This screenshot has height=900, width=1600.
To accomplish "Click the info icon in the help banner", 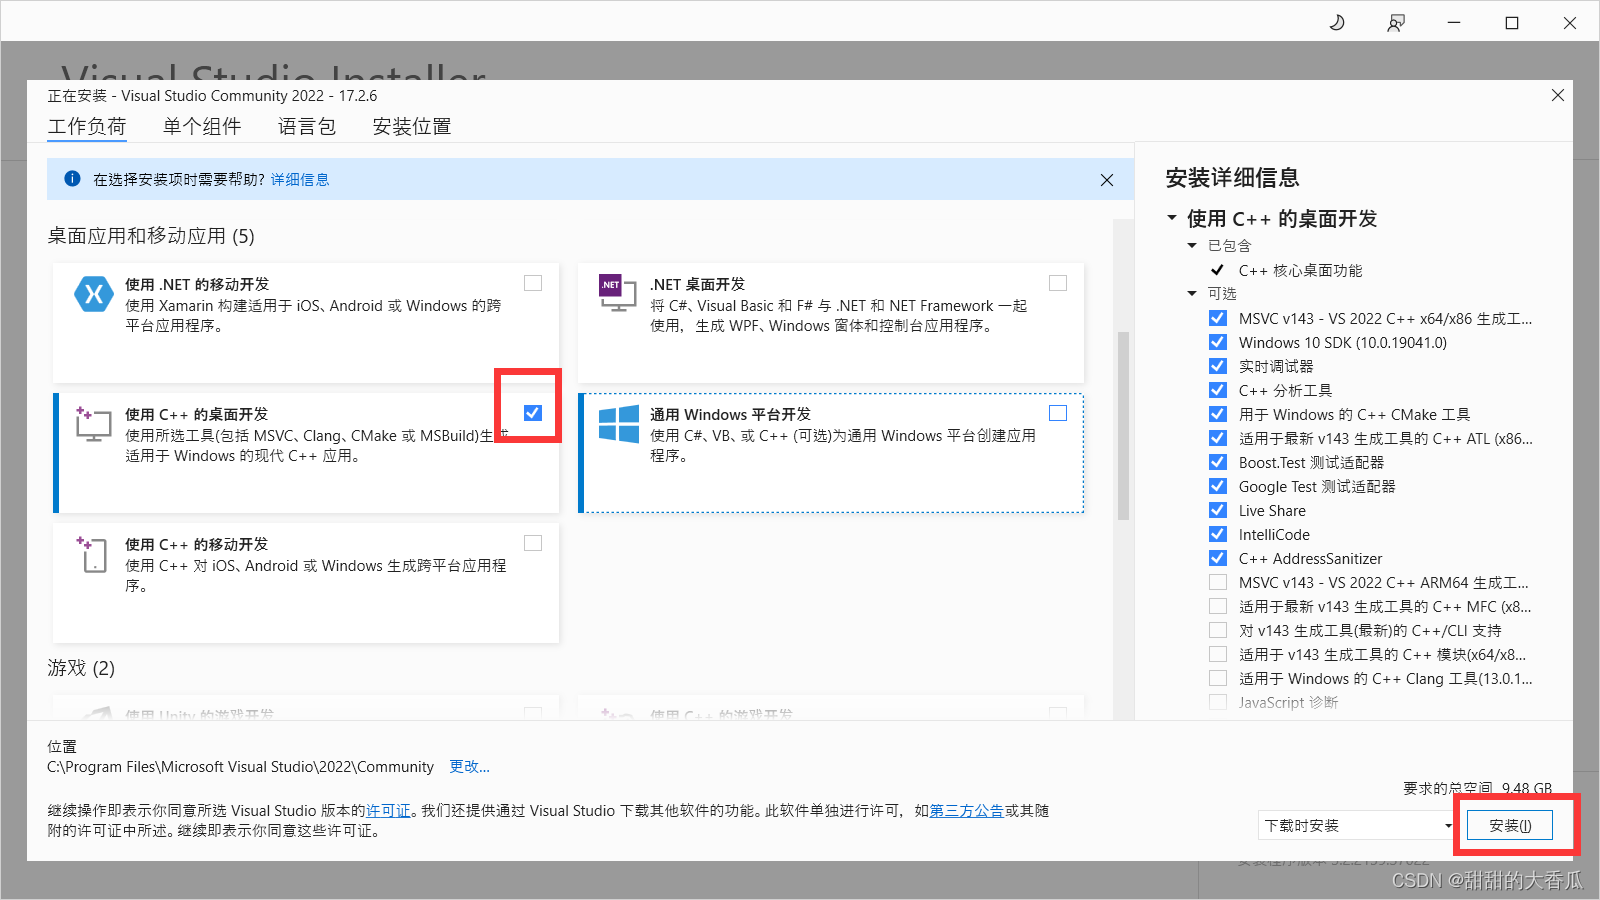I will coord(72,179).
